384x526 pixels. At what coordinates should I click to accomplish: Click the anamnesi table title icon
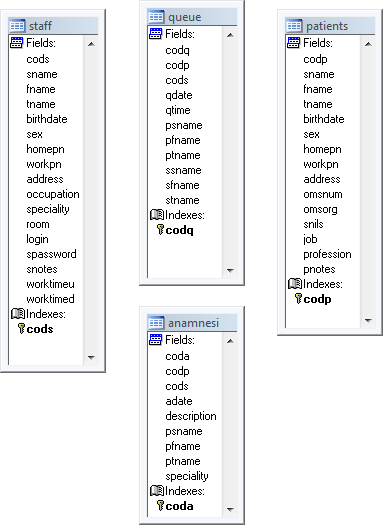pos(156,323)
